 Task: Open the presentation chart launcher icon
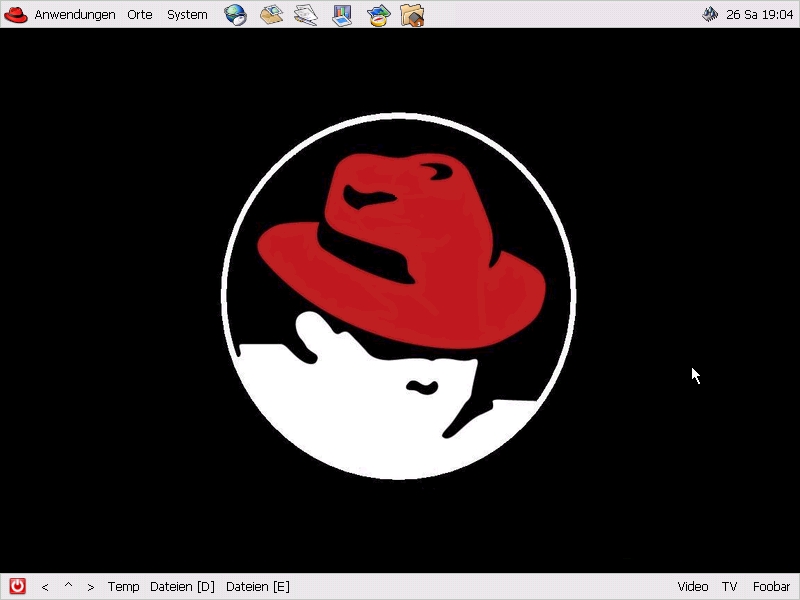pyautogui.click(x=342, y=14)
